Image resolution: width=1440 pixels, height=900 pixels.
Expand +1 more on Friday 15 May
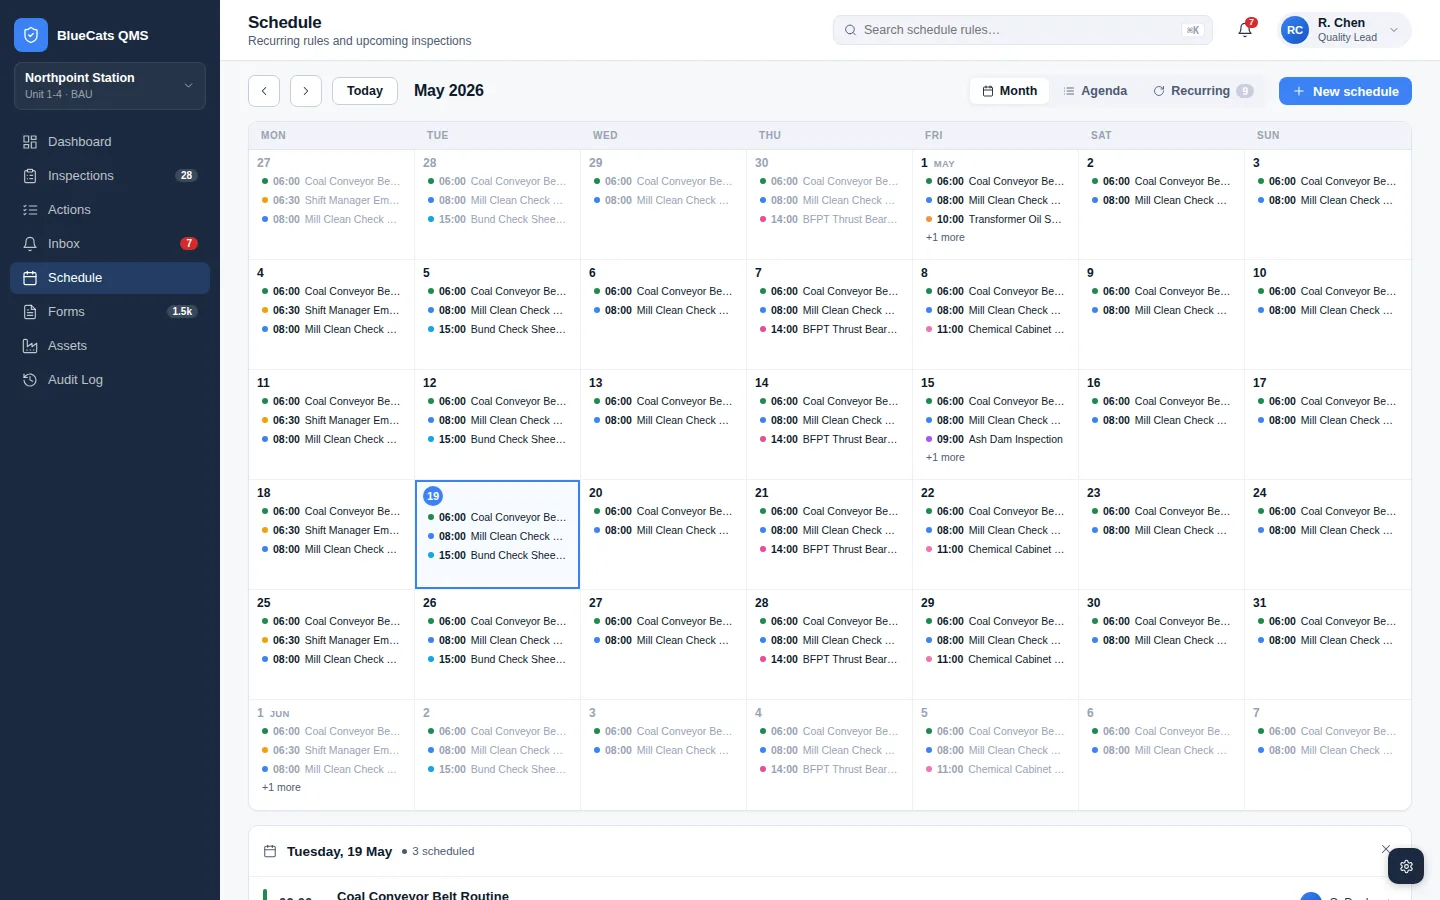click(x=945, y=457)
